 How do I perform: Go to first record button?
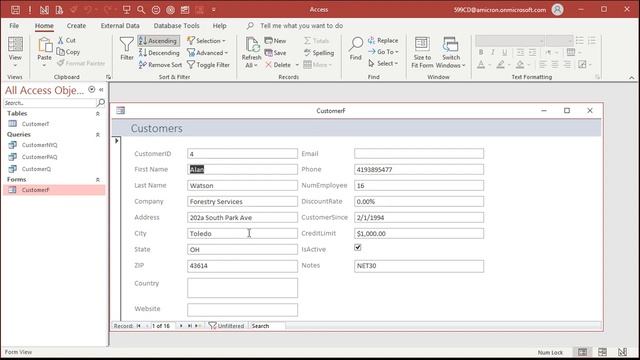point(139,326)
